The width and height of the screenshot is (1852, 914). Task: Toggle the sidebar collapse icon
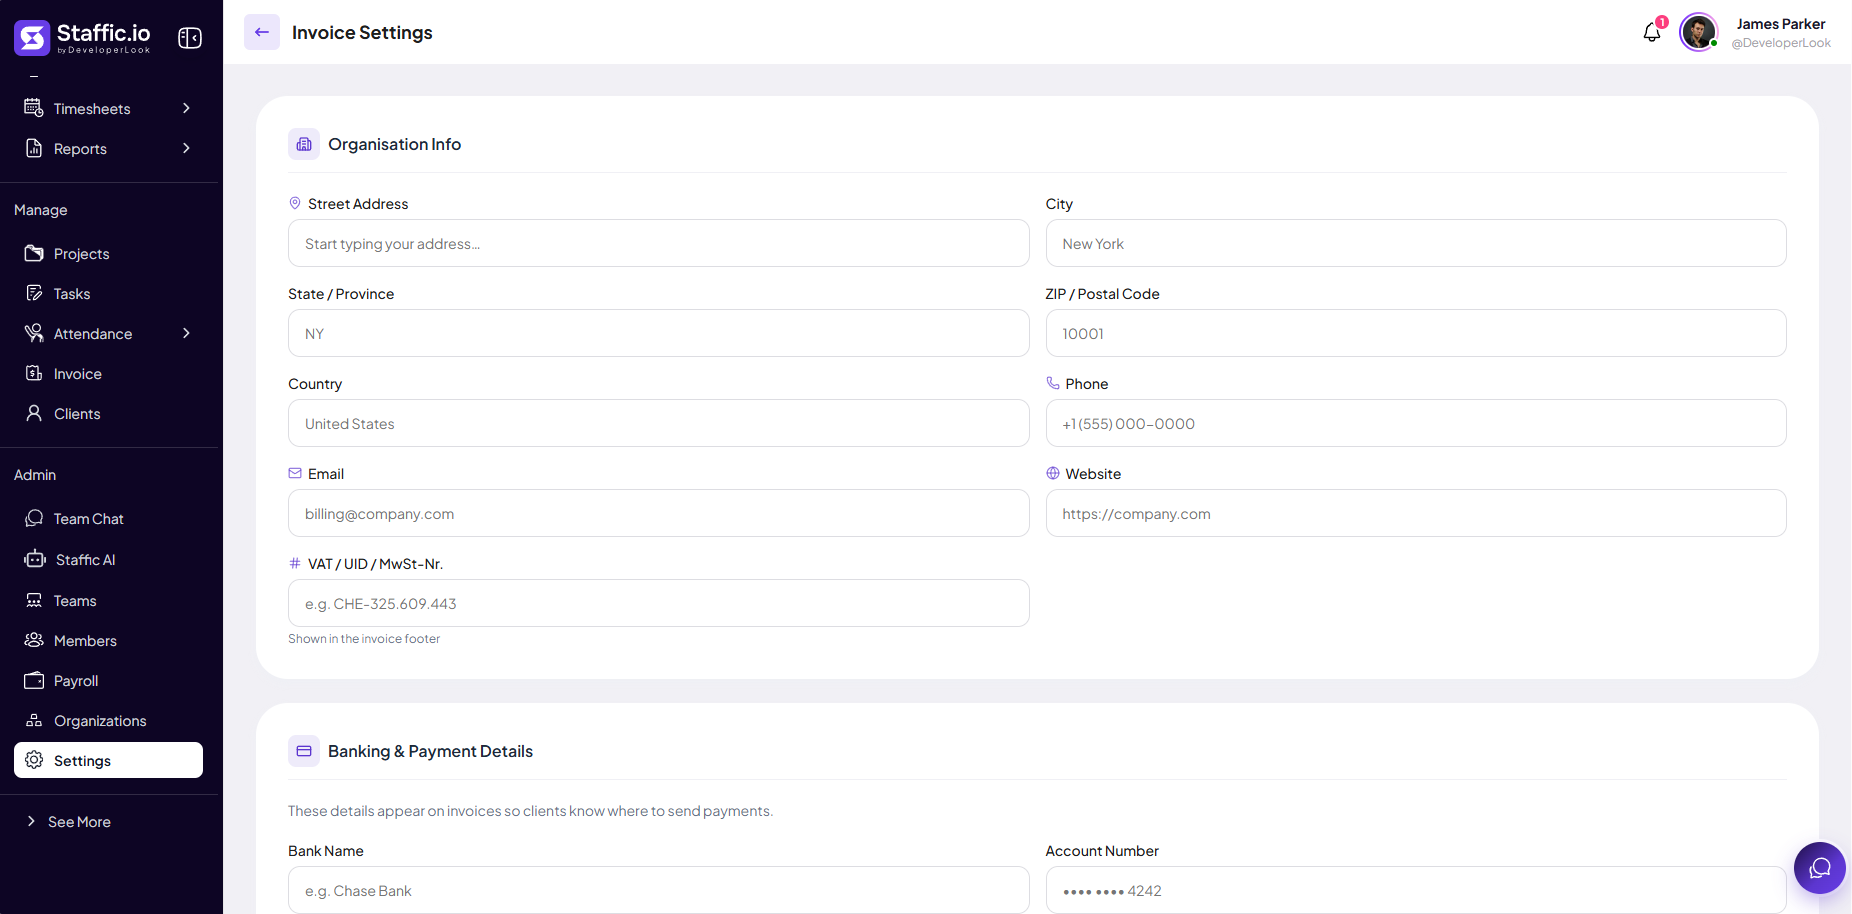point(190,38)
